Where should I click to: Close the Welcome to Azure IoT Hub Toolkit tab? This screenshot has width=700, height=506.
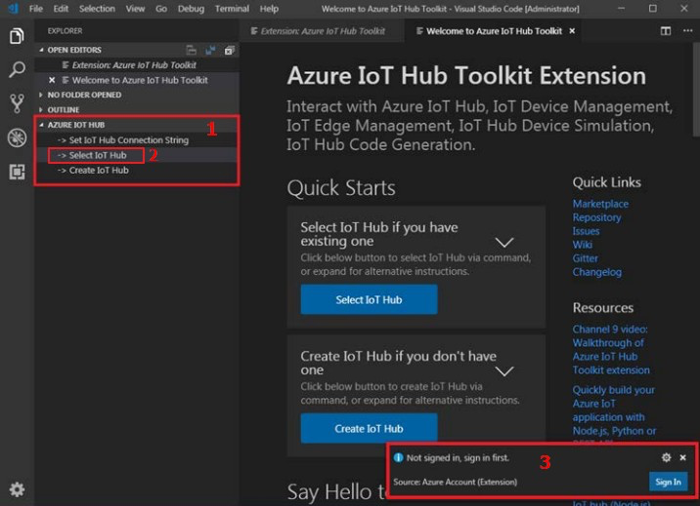coord(572,31)
